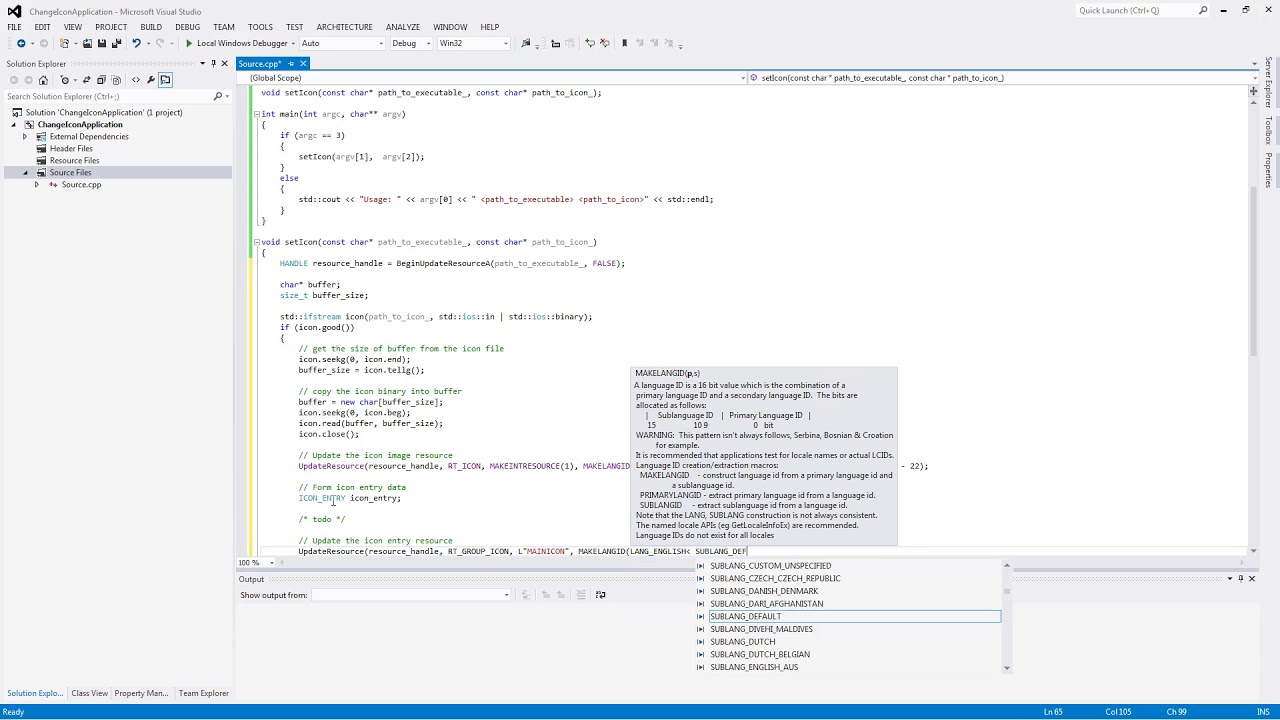
Task: Collapse the Source Files folder
Action: tap(25, 172)
